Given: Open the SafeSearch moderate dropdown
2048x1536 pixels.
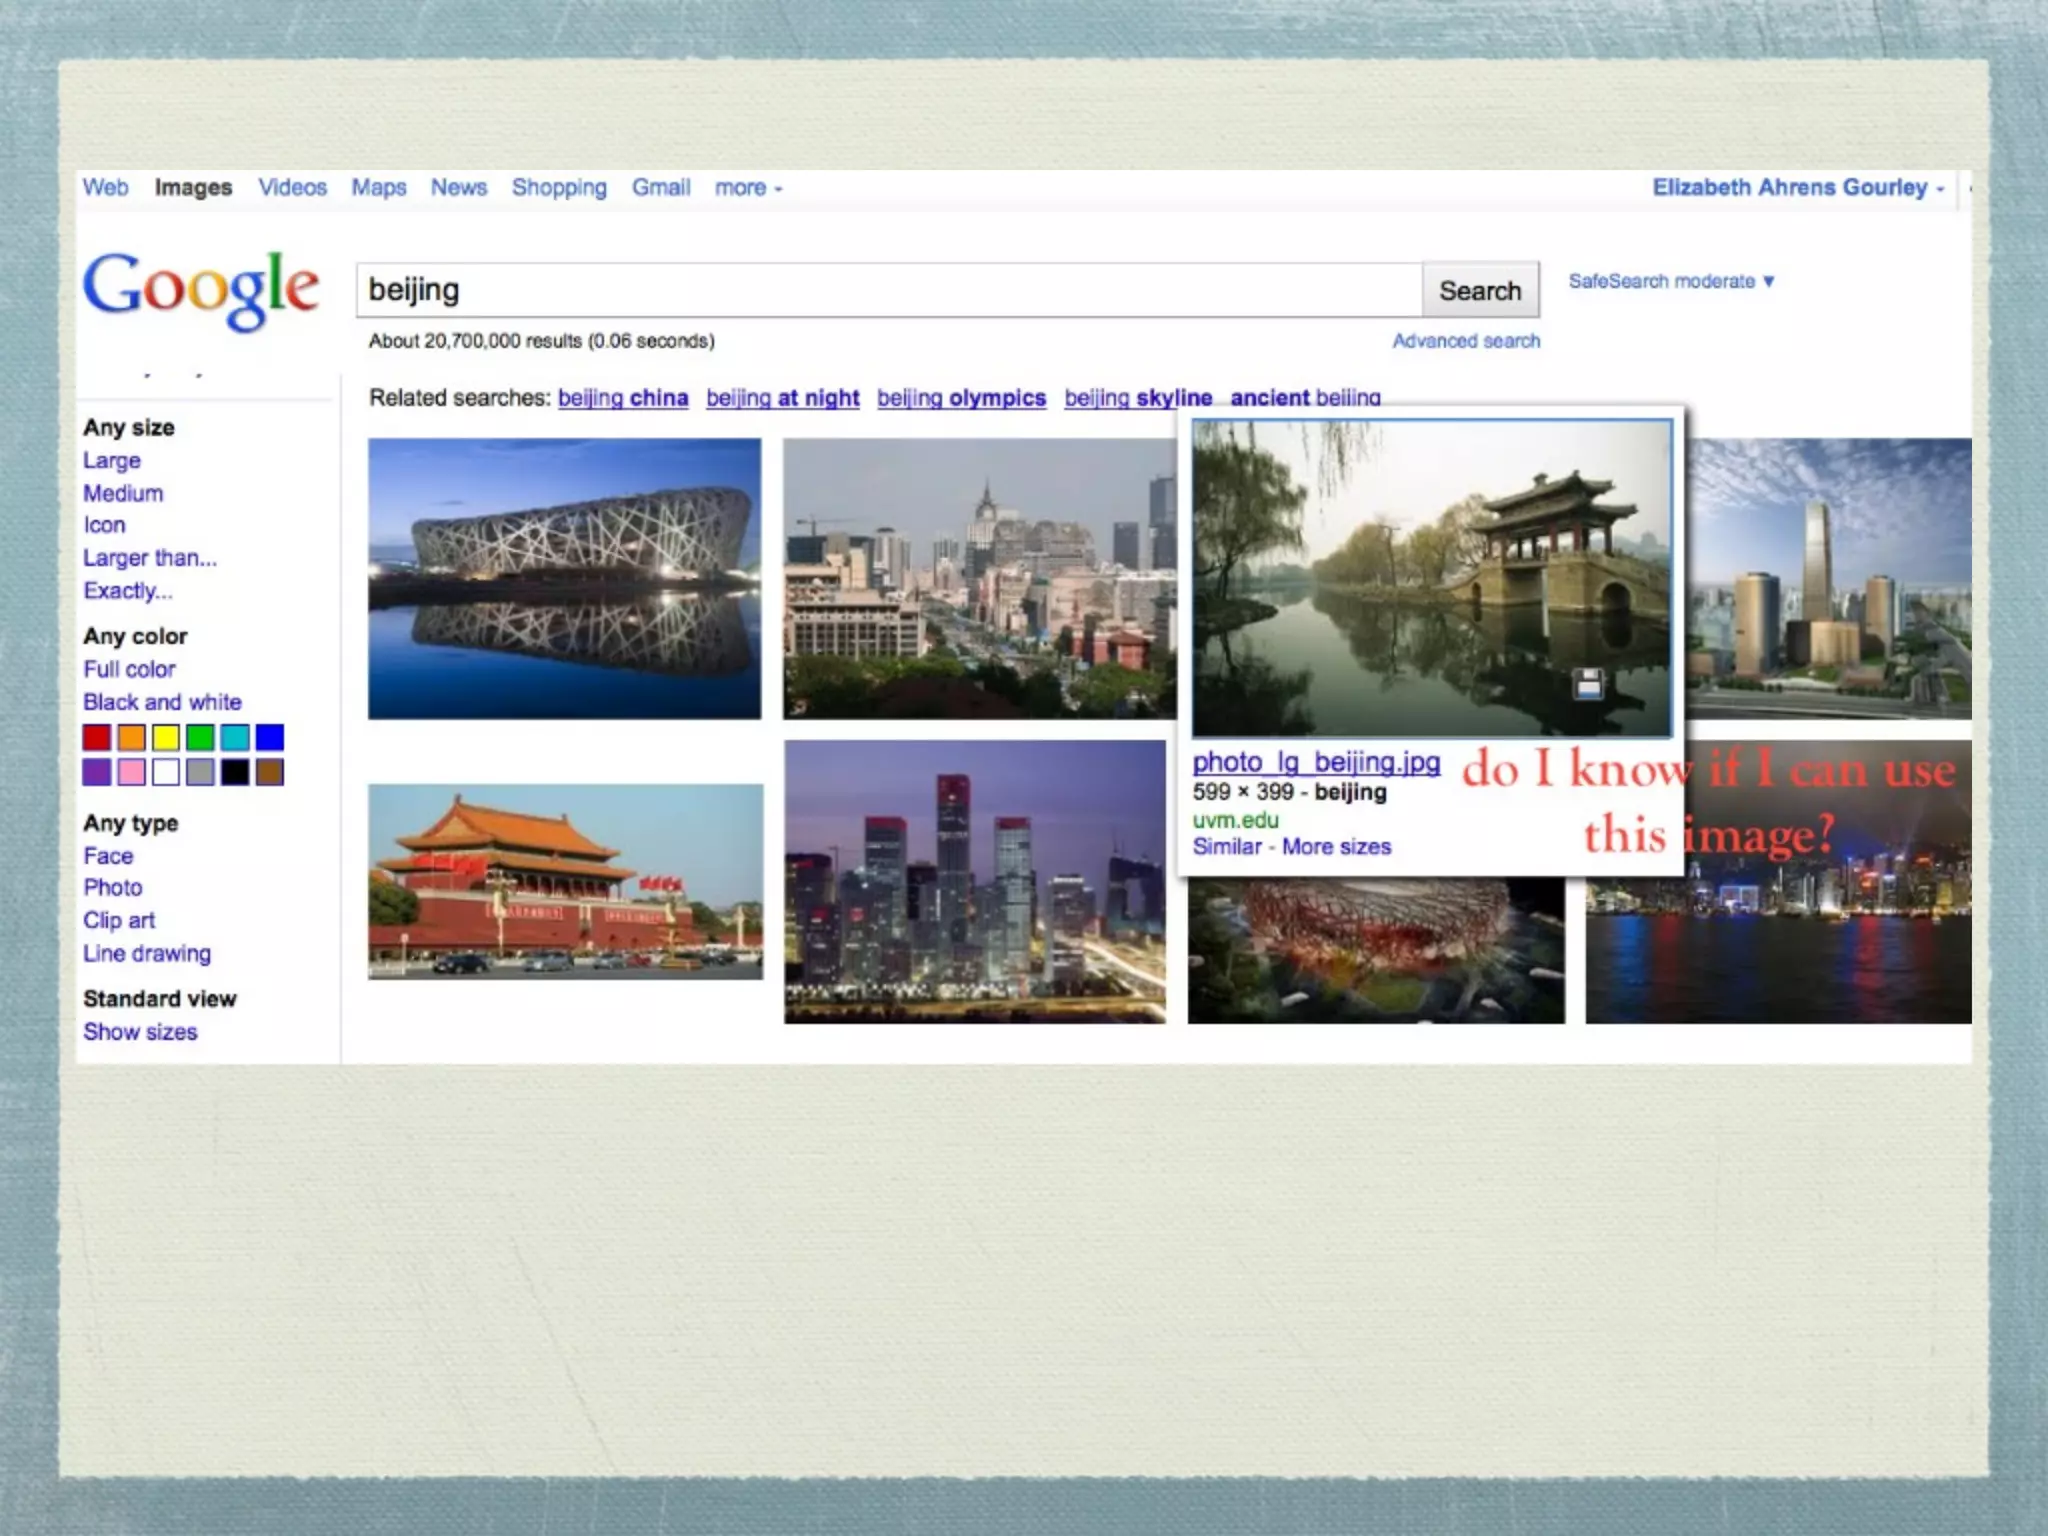Looking at the screenshot, I should point(1671,281).
